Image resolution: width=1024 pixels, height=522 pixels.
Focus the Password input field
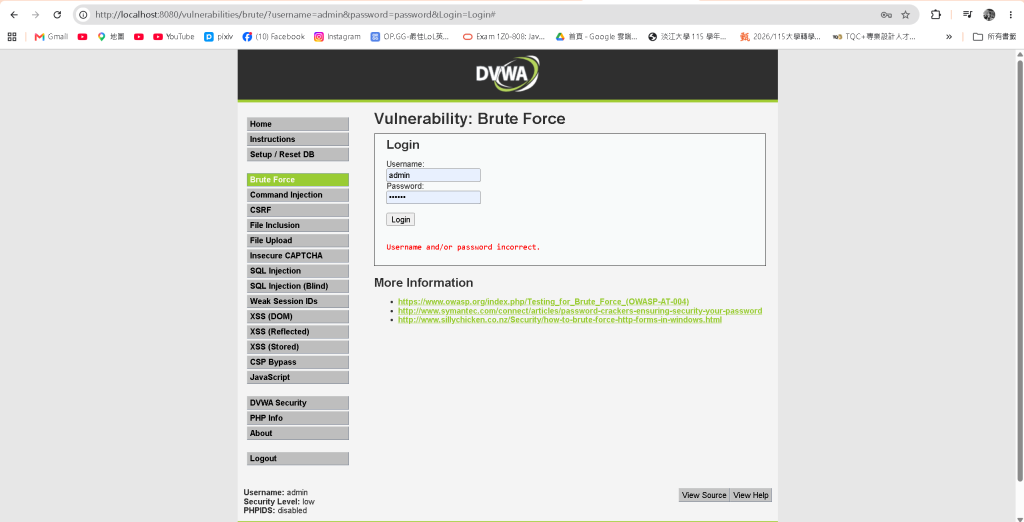[433, 197]
